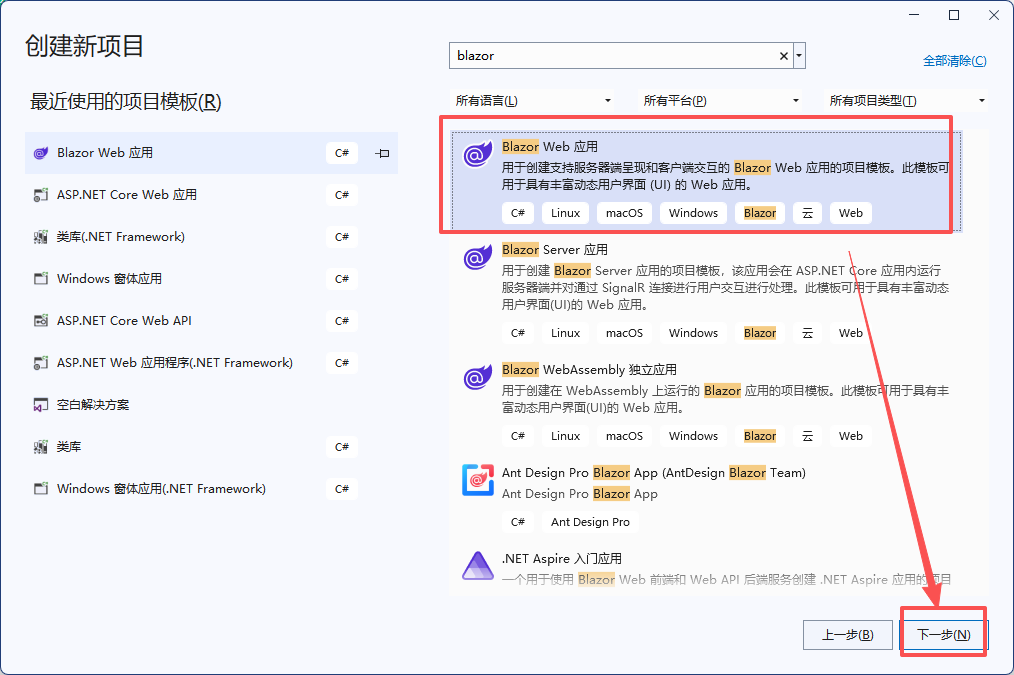Click the ASP.NET Core Web API icon in recent list

[41, 321]
